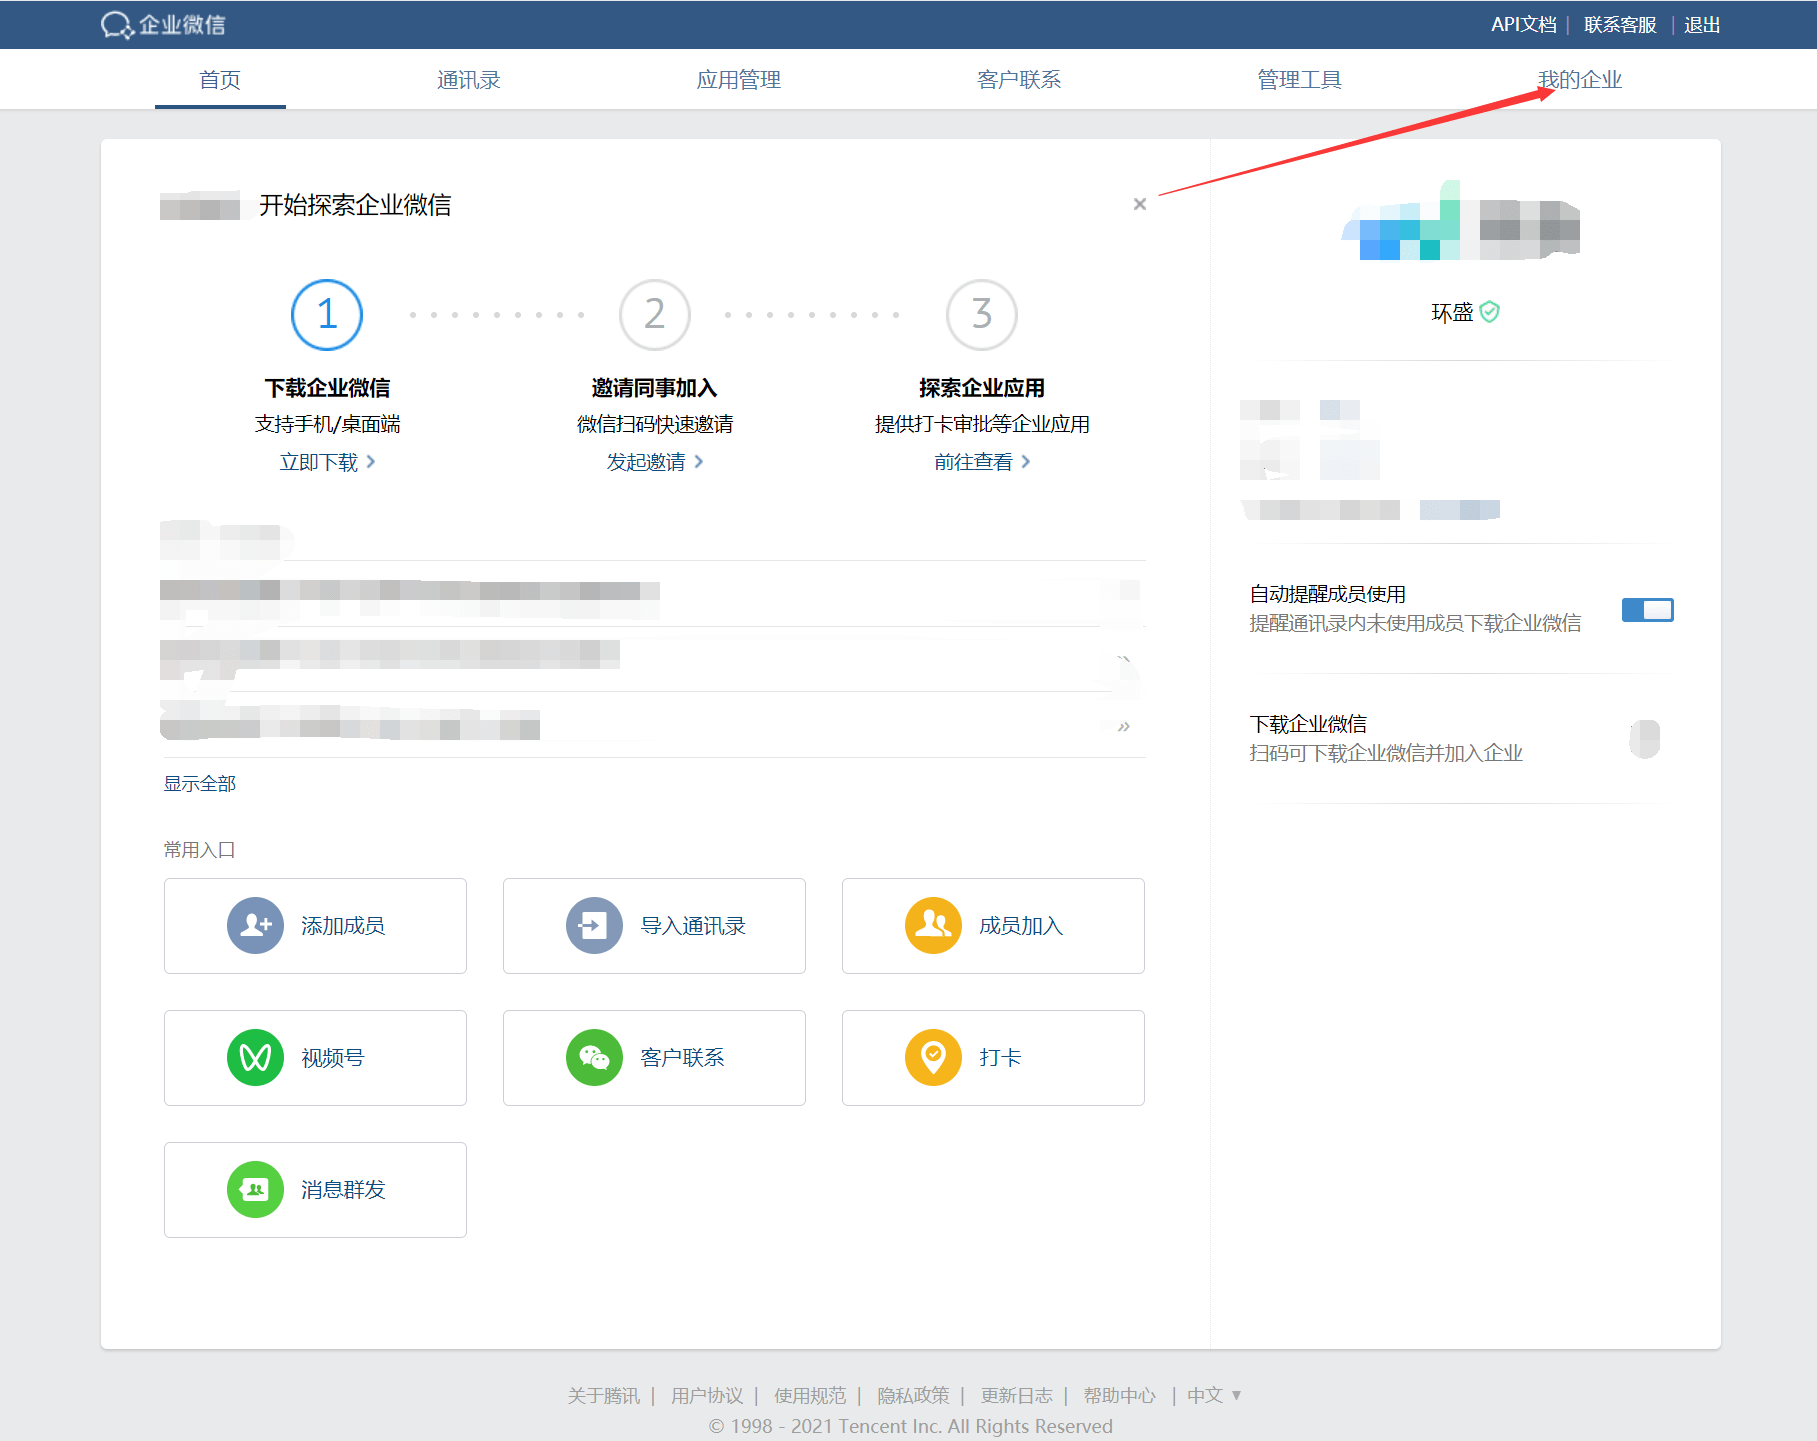
Task: Click the step 3 circle icon
Action: 982,315
